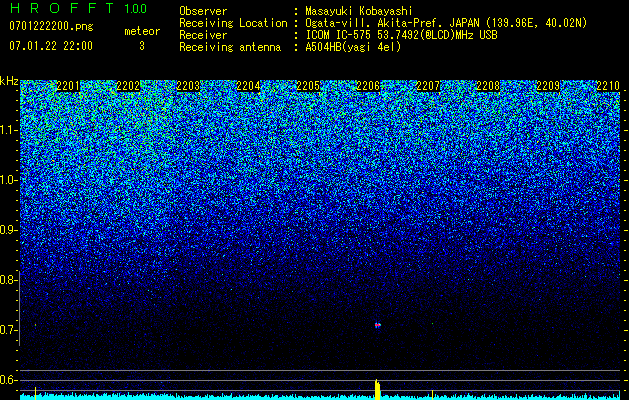Select ICOM IC-575 53.7492 MHz USB text
This screenshot has height=400, width=629.
[x=401, y=35]
